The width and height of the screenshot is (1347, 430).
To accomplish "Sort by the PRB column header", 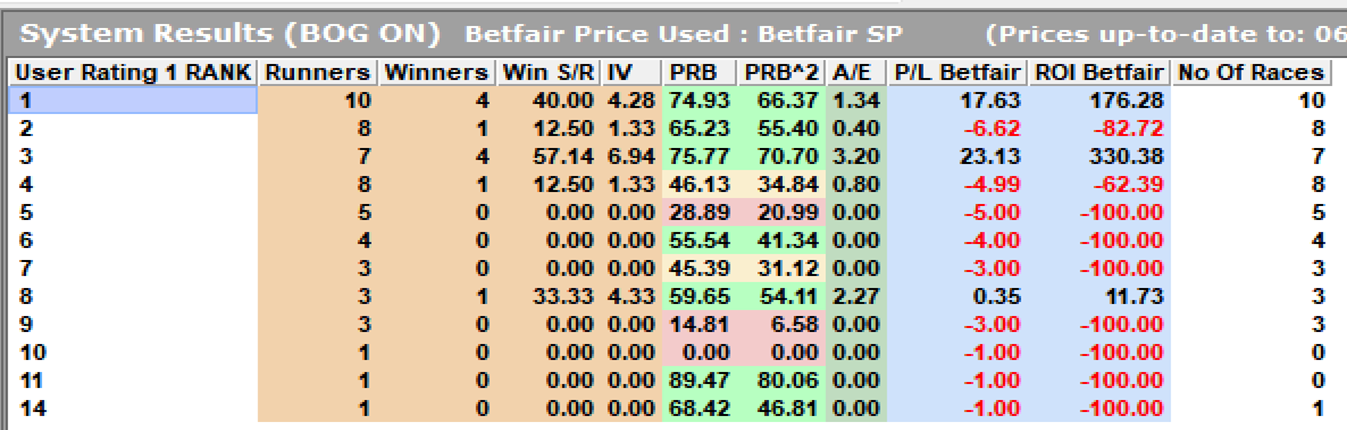I will coord(699,72).
